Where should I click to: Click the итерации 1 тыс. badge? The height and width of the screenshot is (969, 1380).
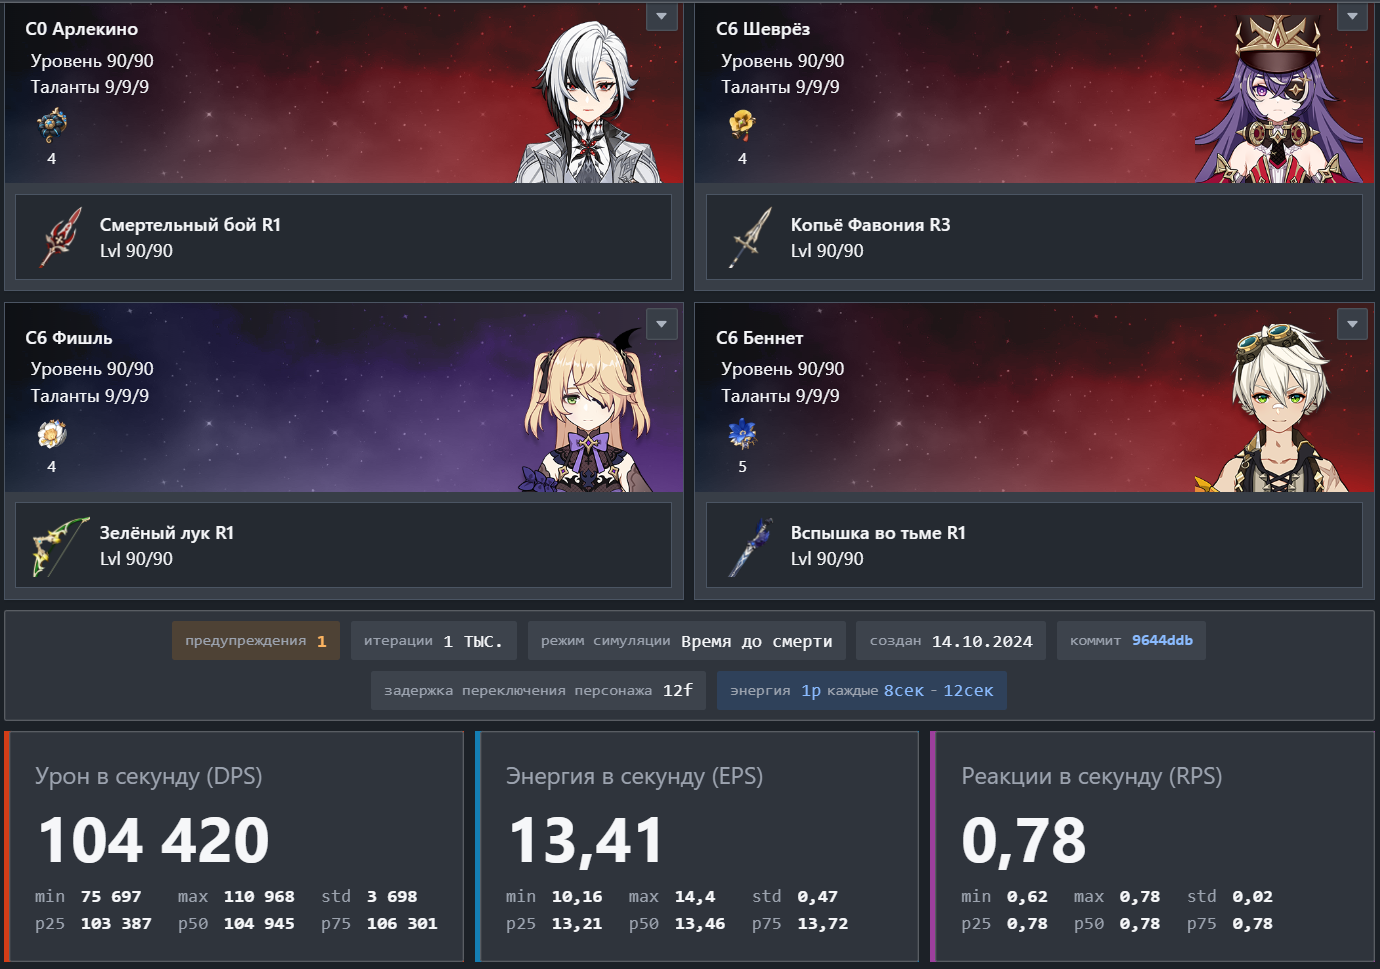point(433,641)
